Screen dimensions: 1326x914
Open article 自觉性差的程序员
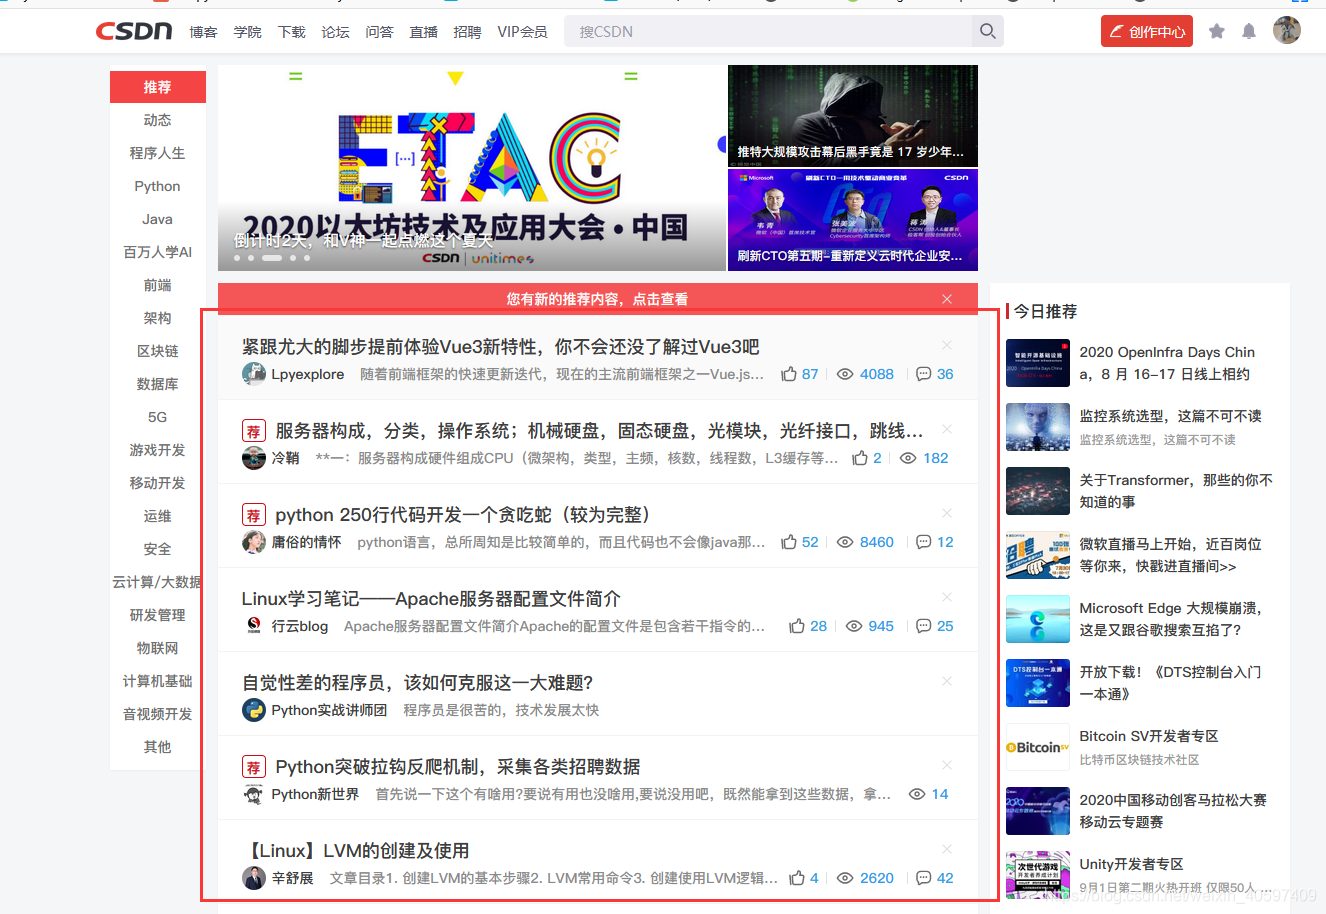coord(418,682)
